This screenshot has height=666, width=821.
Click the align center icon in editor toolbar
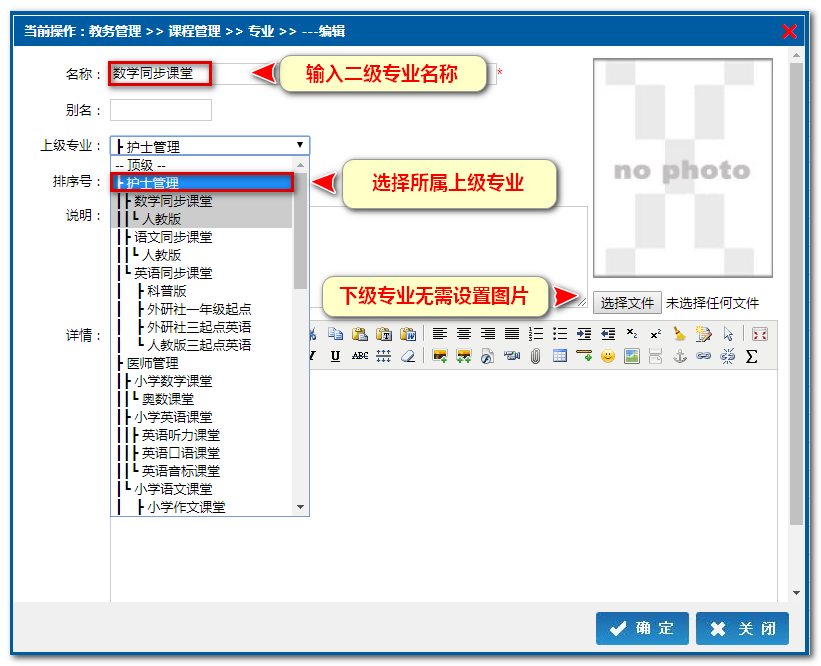pos(464,334)
